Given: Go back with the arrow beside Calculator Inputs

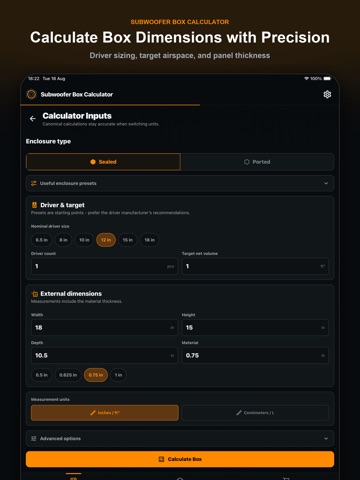Looking at the screenshot, I should [32, 119].
